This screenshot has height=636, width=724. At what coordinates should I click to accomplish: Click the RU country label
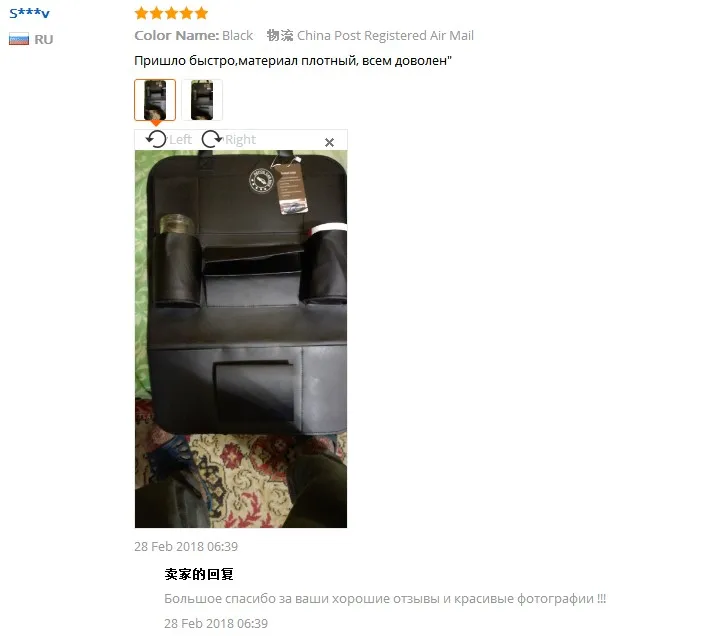pyautogui.click(x=44, y=40)
